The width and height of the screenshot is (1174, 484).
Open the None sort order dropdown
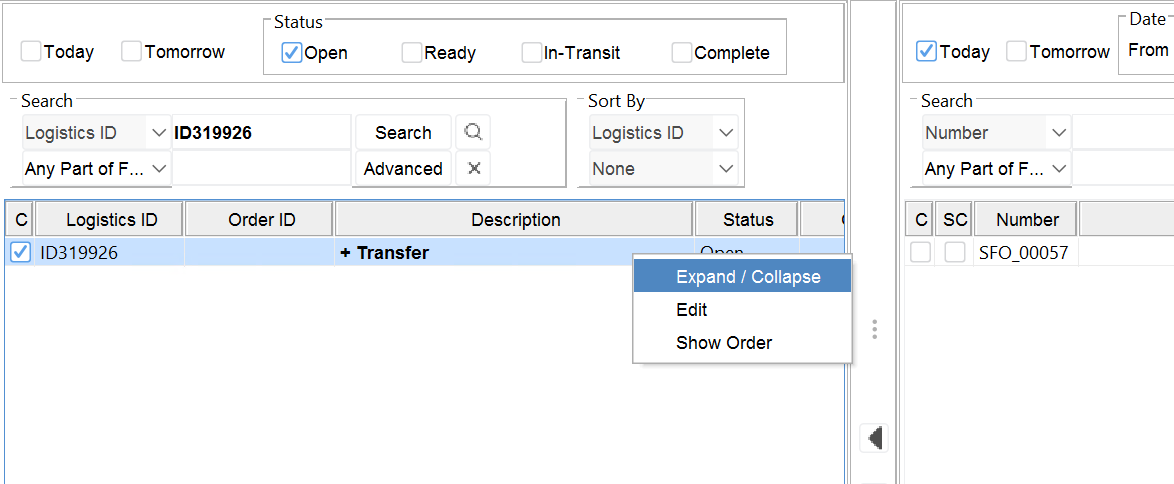[664, 169]
